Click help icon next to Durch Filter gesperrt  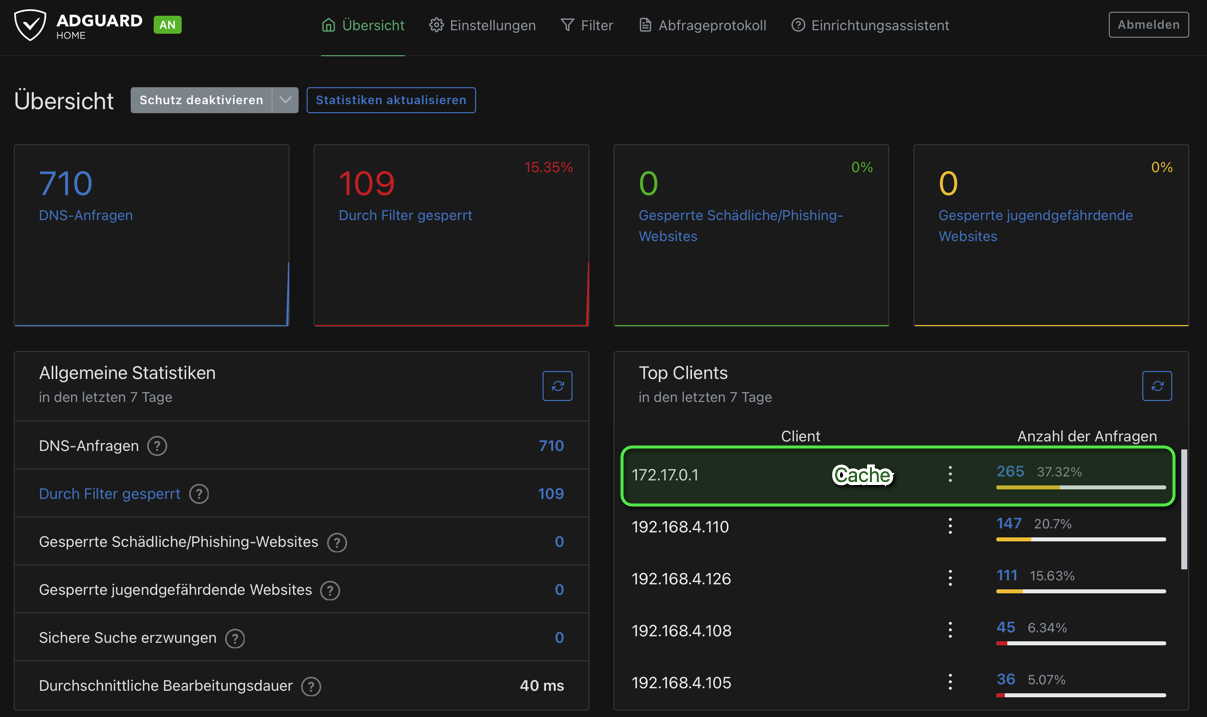(199, 494)
